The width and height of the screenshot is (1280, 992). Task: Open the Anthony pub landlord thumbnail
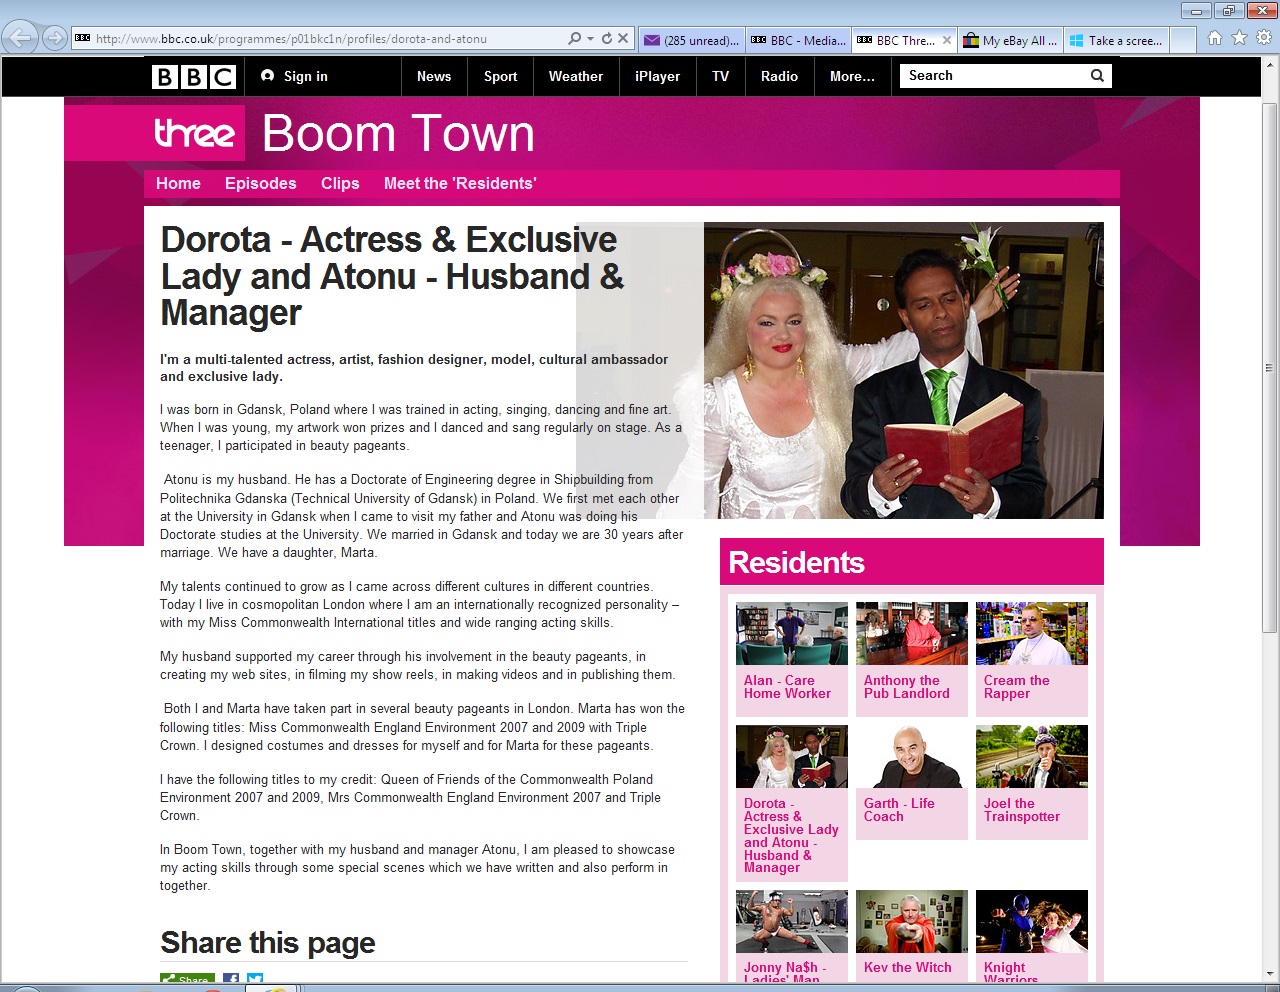click(x=912, y=634)
